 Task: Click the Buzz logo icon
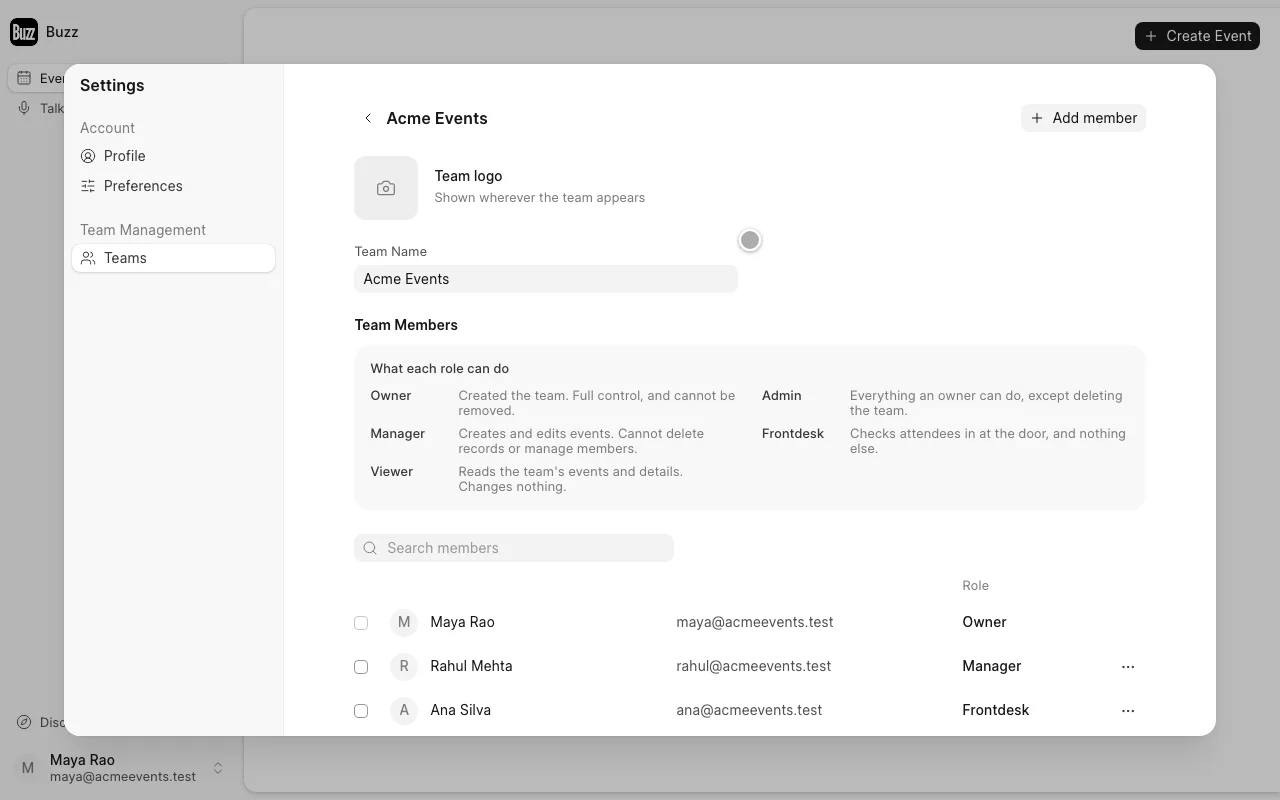click(24, 32)
